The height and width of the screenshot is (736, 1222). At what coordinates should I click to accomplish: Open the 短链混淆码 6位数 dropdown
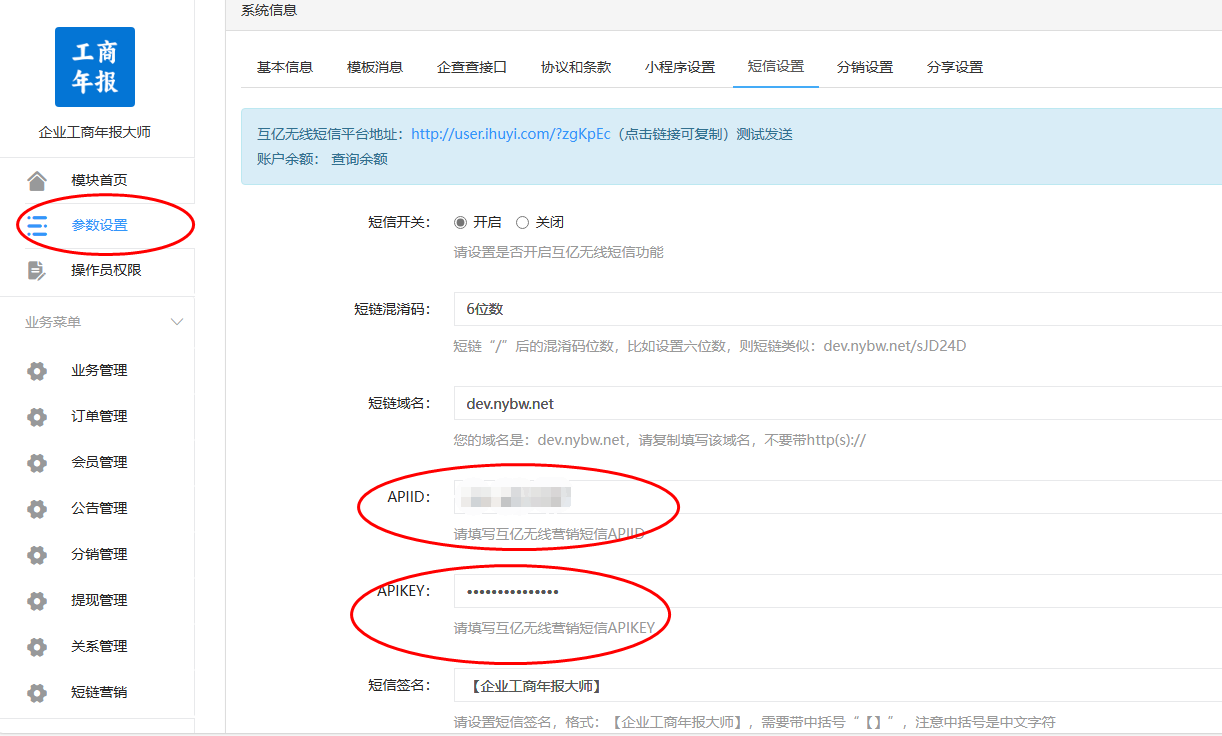[x=838, y=309]
